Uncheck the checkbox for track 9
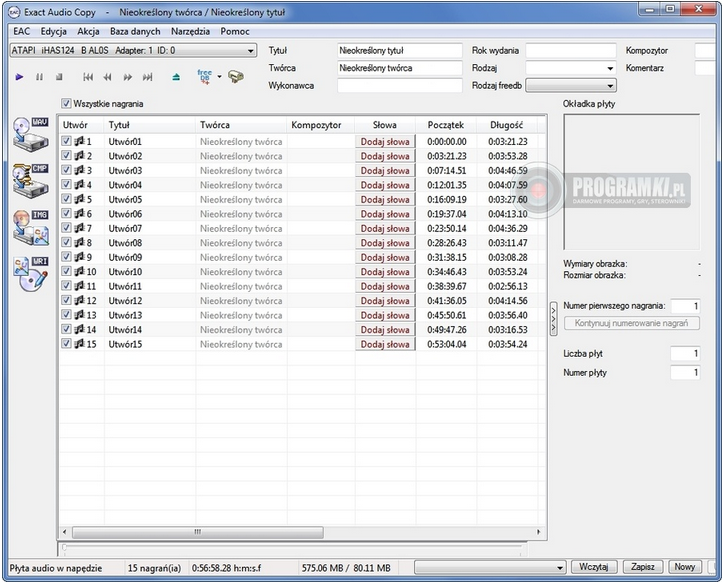The width and height of the screenshot is (725, 586). 66,257
